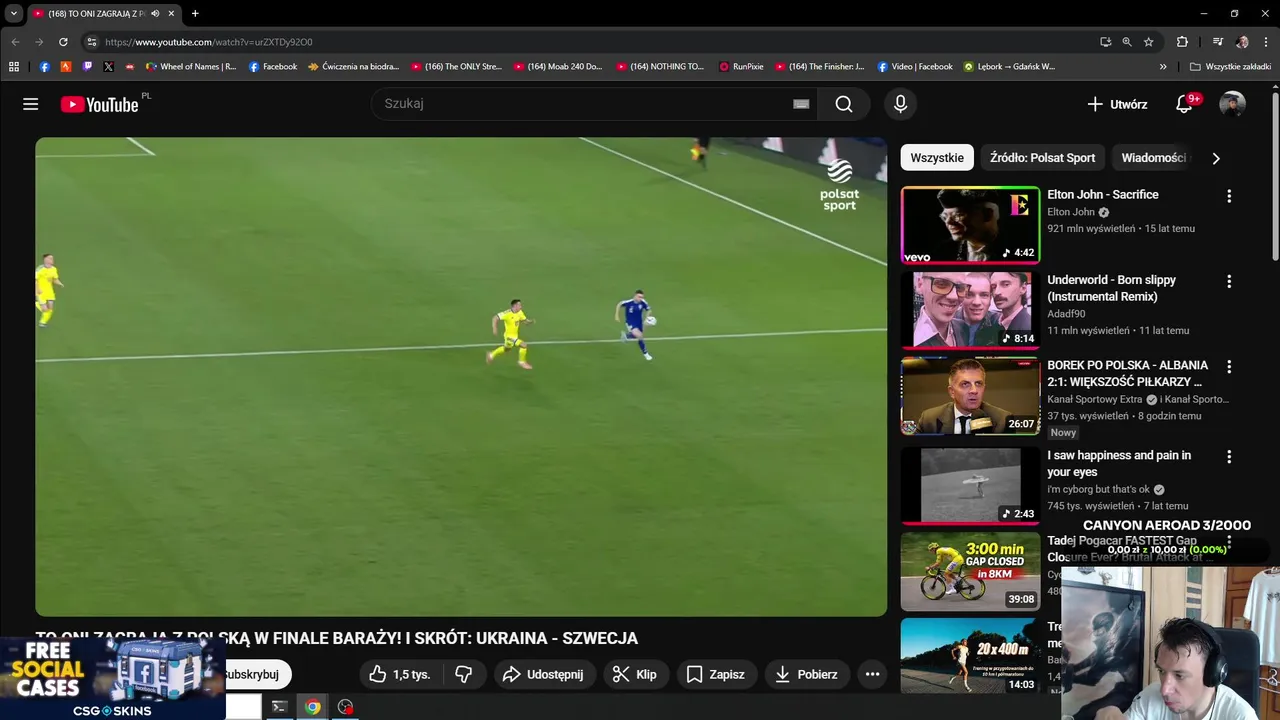The width and height of the screenshot is (1280, 720).
Task: Open the install app icon in address bar
Action: [1105, 42]
